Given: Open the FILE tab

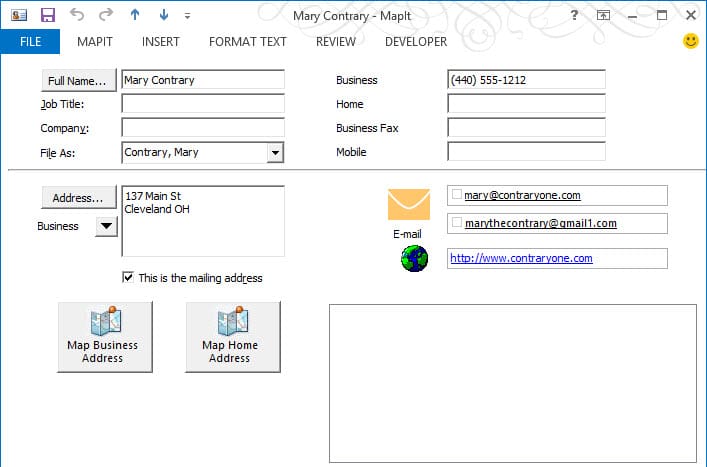Looking at the screenshot, I should pos(30,41).
